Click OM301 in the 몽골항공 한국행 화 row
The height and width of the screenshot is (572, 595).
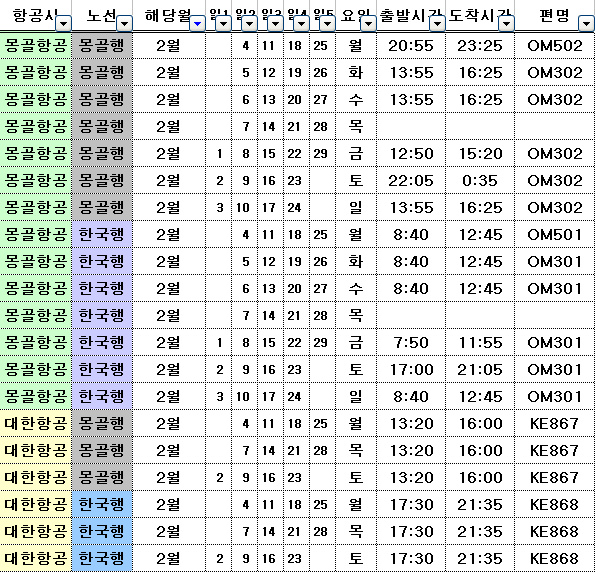click(554, 262)
